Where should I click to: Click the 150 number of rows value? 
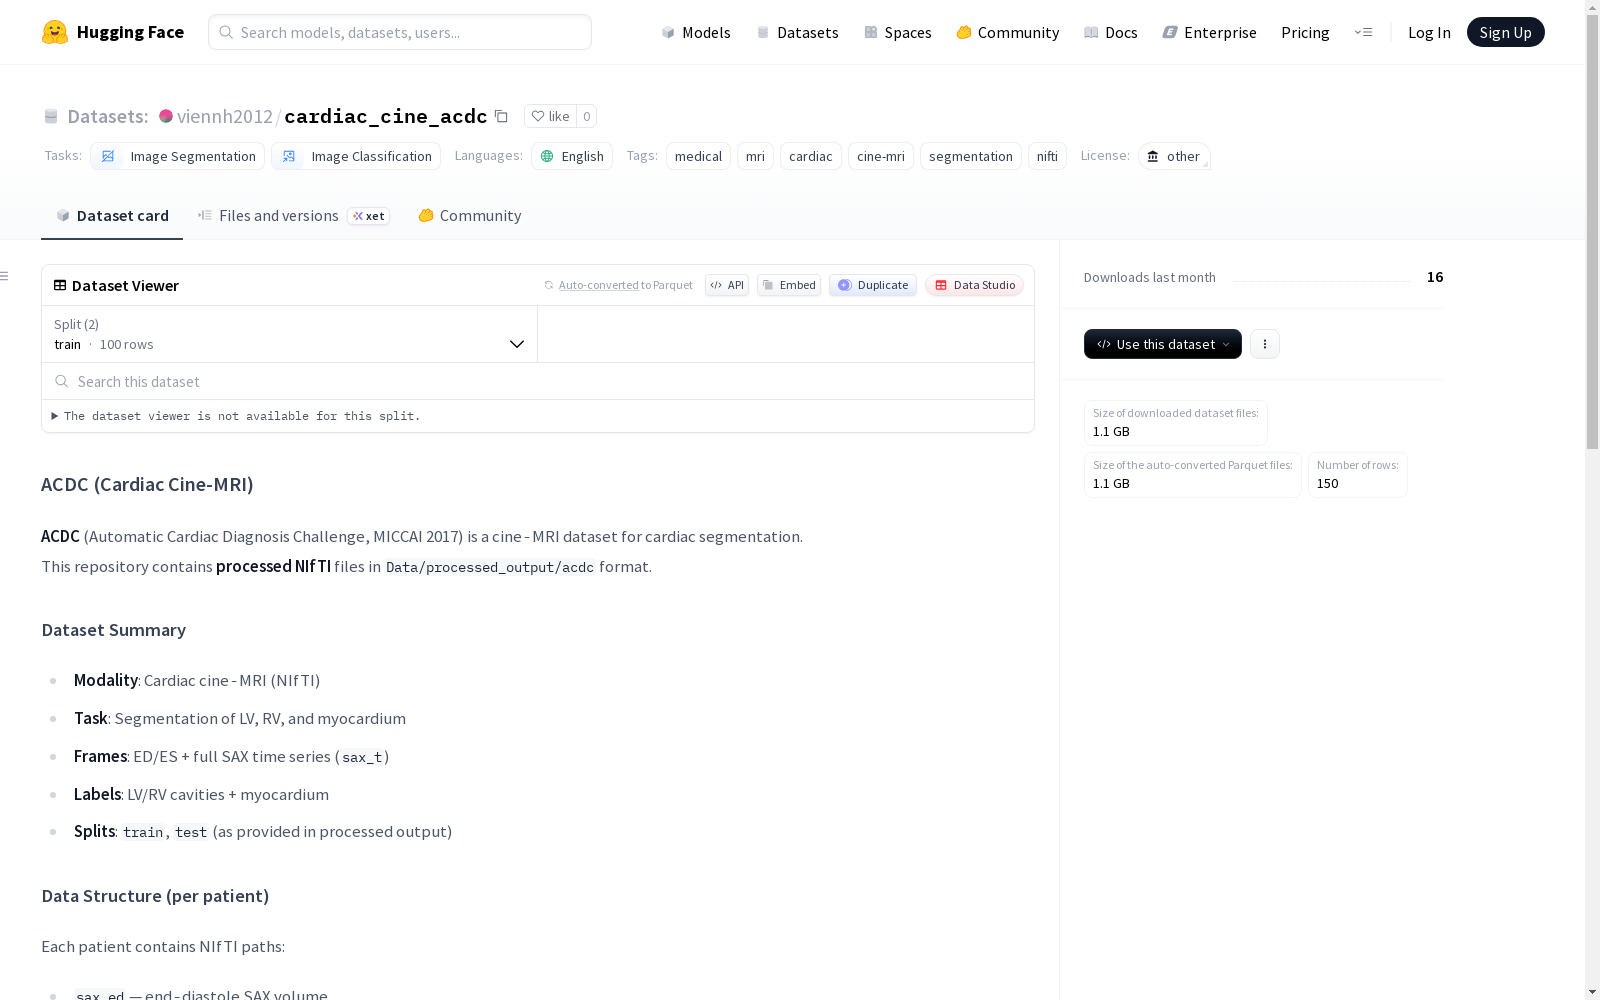[x=1328, y=484]
